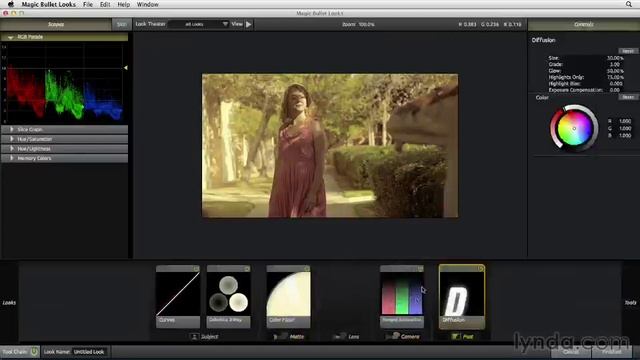The height and width of the screenshot is (360, 640).
Task: Click the preview image of the woman
Action: (x=330, y=146)
